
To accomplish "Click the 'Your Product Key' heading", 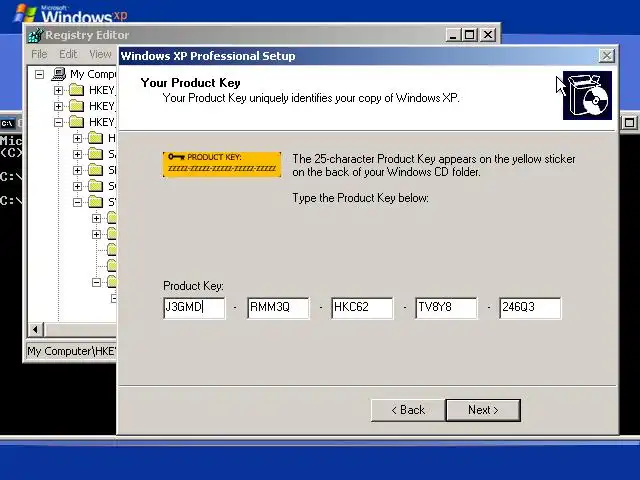I will 191,83.
